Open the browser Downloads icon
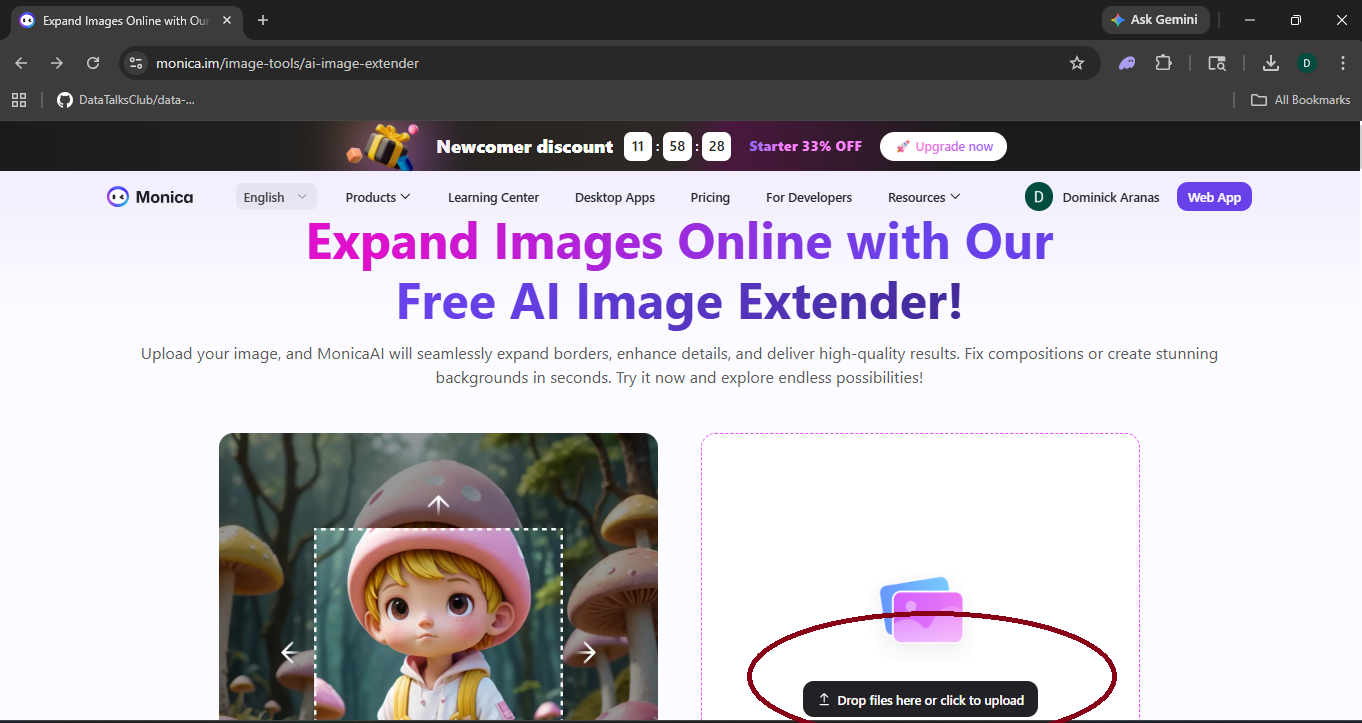Image resolution: width=1362 pixels, height=723 pixels. pyautogui.click(x=1271, y=63)
